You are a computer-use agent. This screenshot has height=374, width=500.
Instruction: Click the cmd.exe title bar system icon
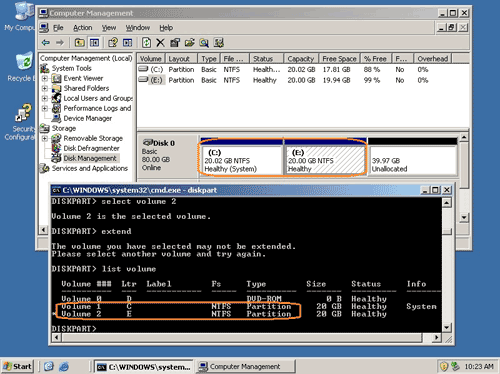[x=56, y=190]
